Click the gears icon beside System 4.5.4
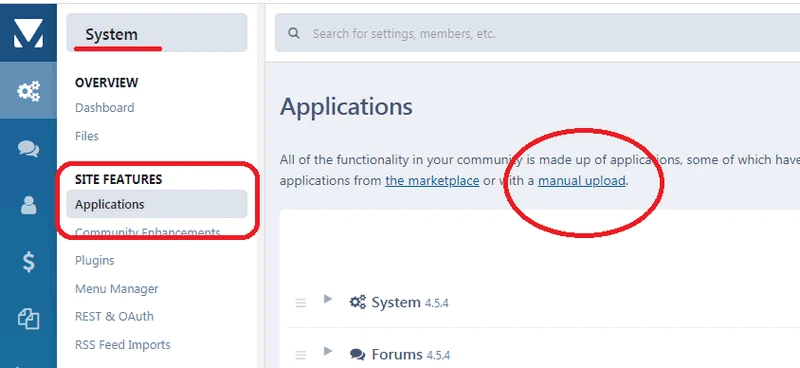Screen dimensions: 800x368 click(x=358, y=302)
